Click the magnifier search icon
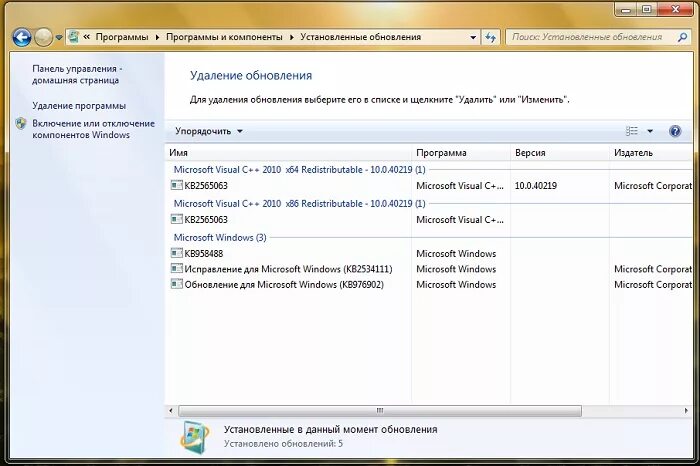 click(x=682, y=37)
